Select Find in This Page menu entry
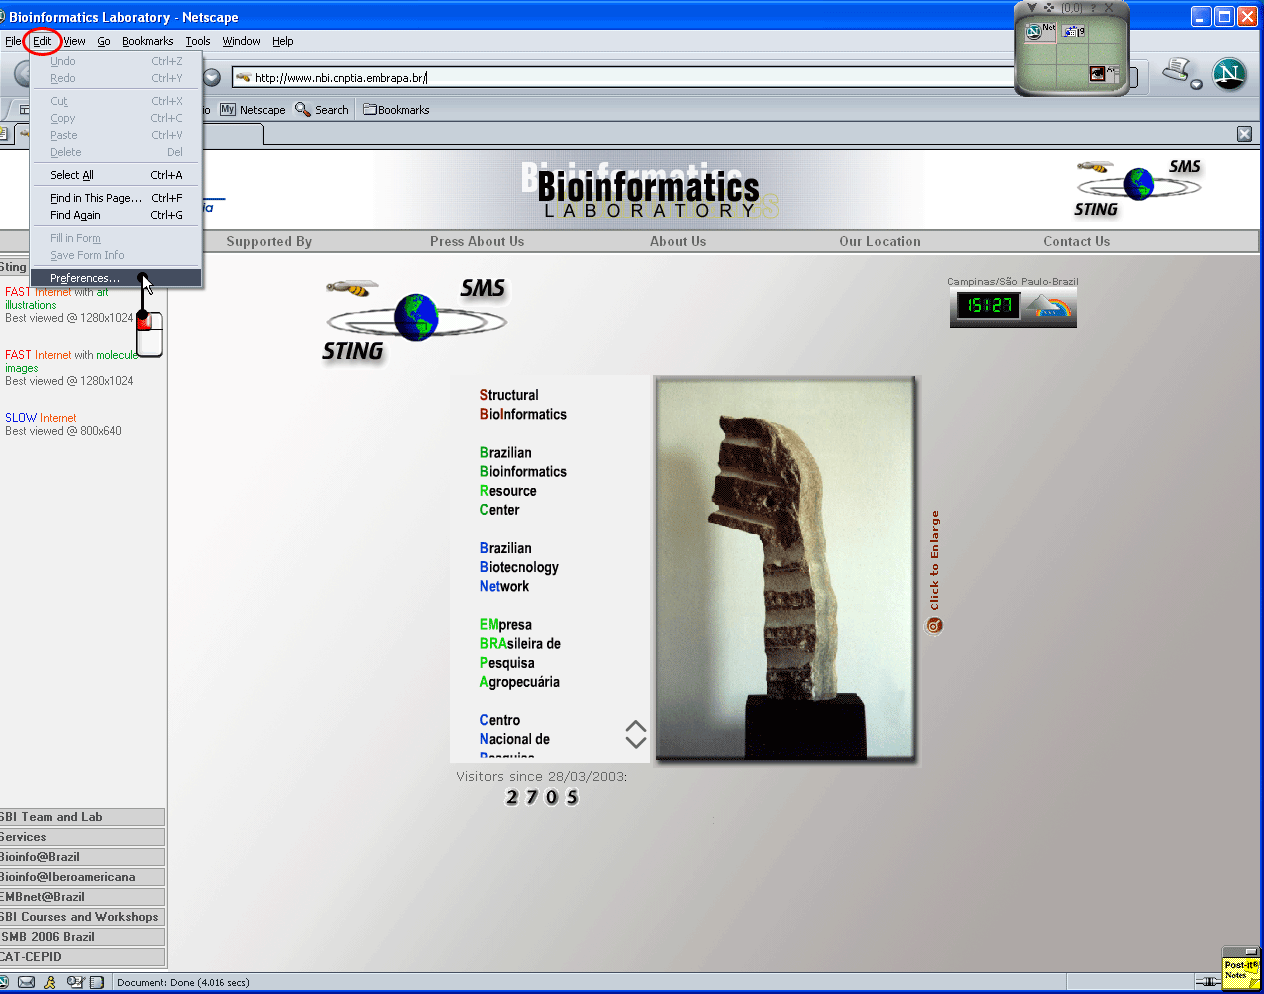 (95, 198)
